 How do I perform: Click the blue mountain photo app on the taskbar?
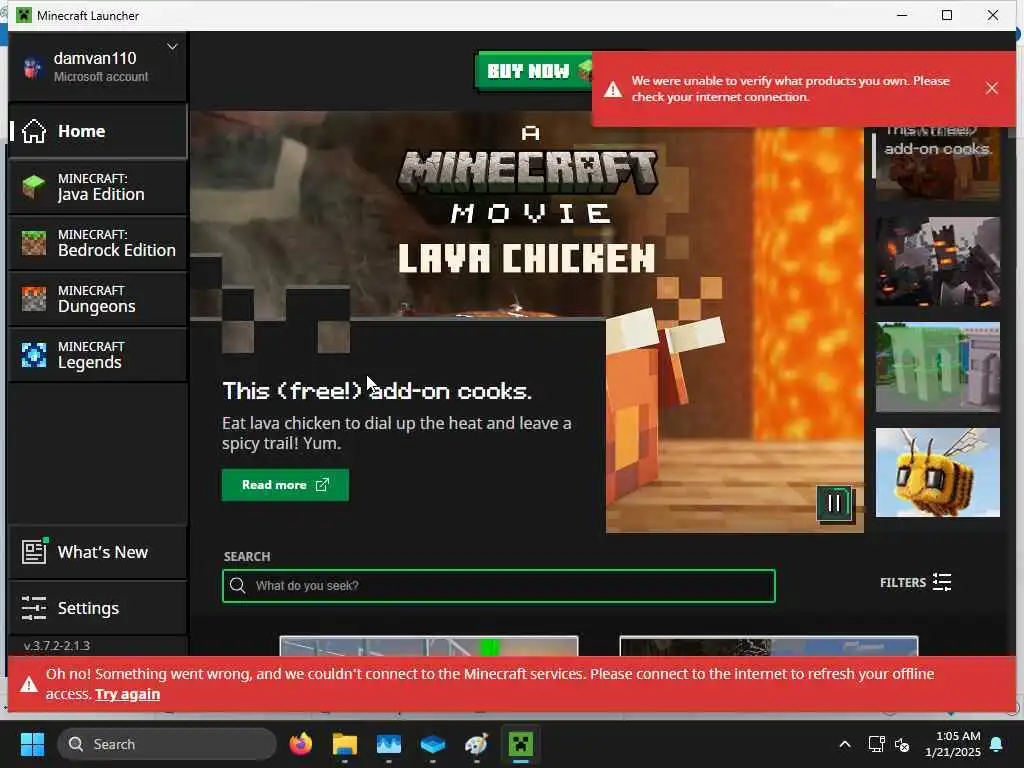coord(389,744)
